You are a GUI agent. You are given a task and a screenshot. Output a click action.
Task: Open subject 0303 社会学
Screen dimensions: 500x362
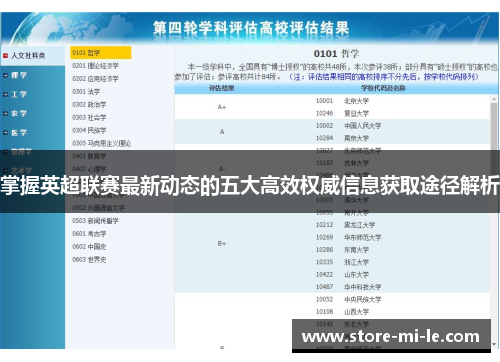[x=89, y=117]
